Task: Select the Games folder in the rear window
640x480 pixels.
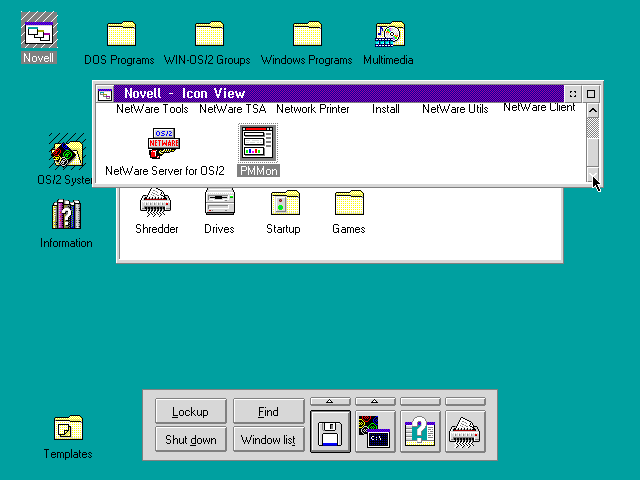Action: click(x=349, y=202)
